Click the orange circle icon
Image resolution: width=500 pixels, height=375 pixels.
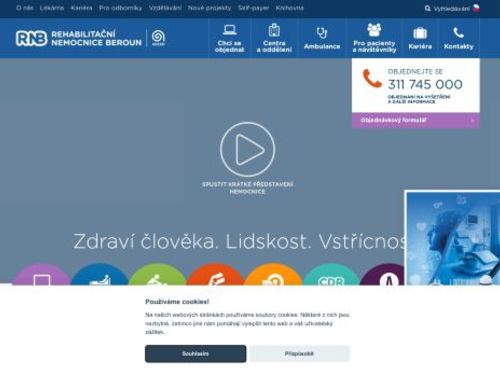(273, 275)
